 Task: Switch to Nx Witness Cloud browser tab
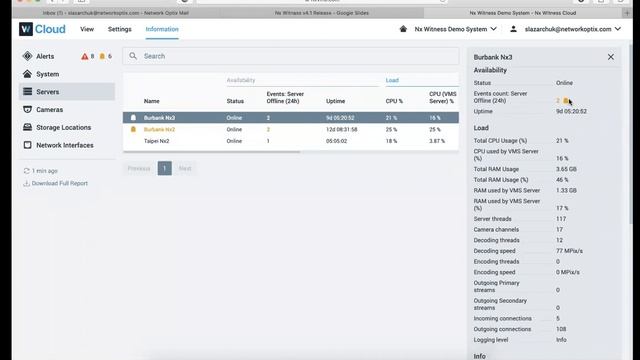[522, 13]
